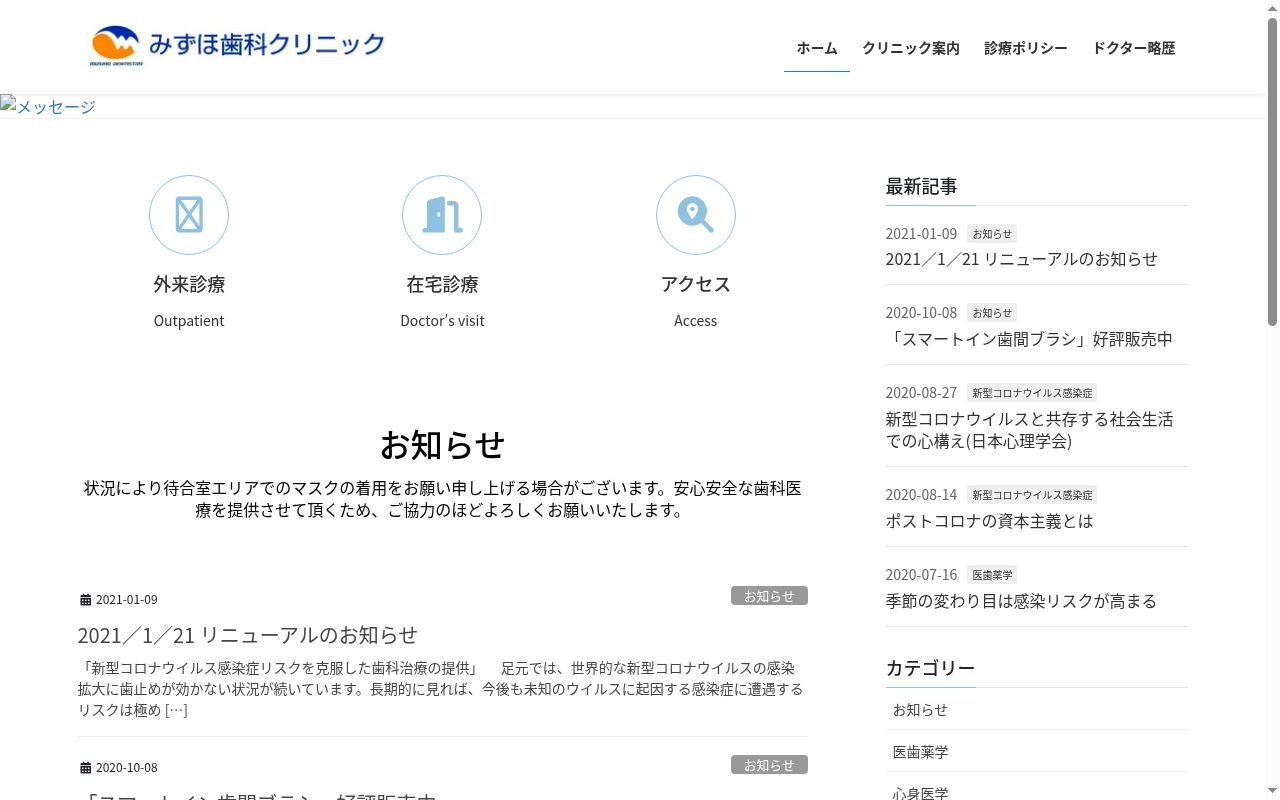Click 新型コロナウイルス感染症 tag beside 2020-08-14
The width and height of the screenshot is (1280, 800).
1032,495
